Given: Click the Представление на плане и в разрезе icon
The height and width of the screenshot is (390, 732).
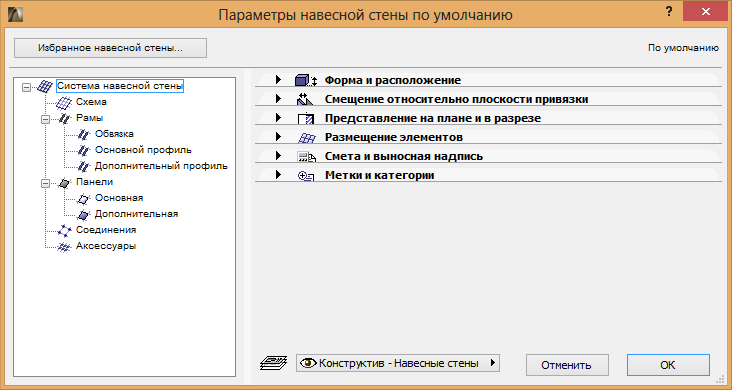Looking at the screenshot, I should 306,118.
